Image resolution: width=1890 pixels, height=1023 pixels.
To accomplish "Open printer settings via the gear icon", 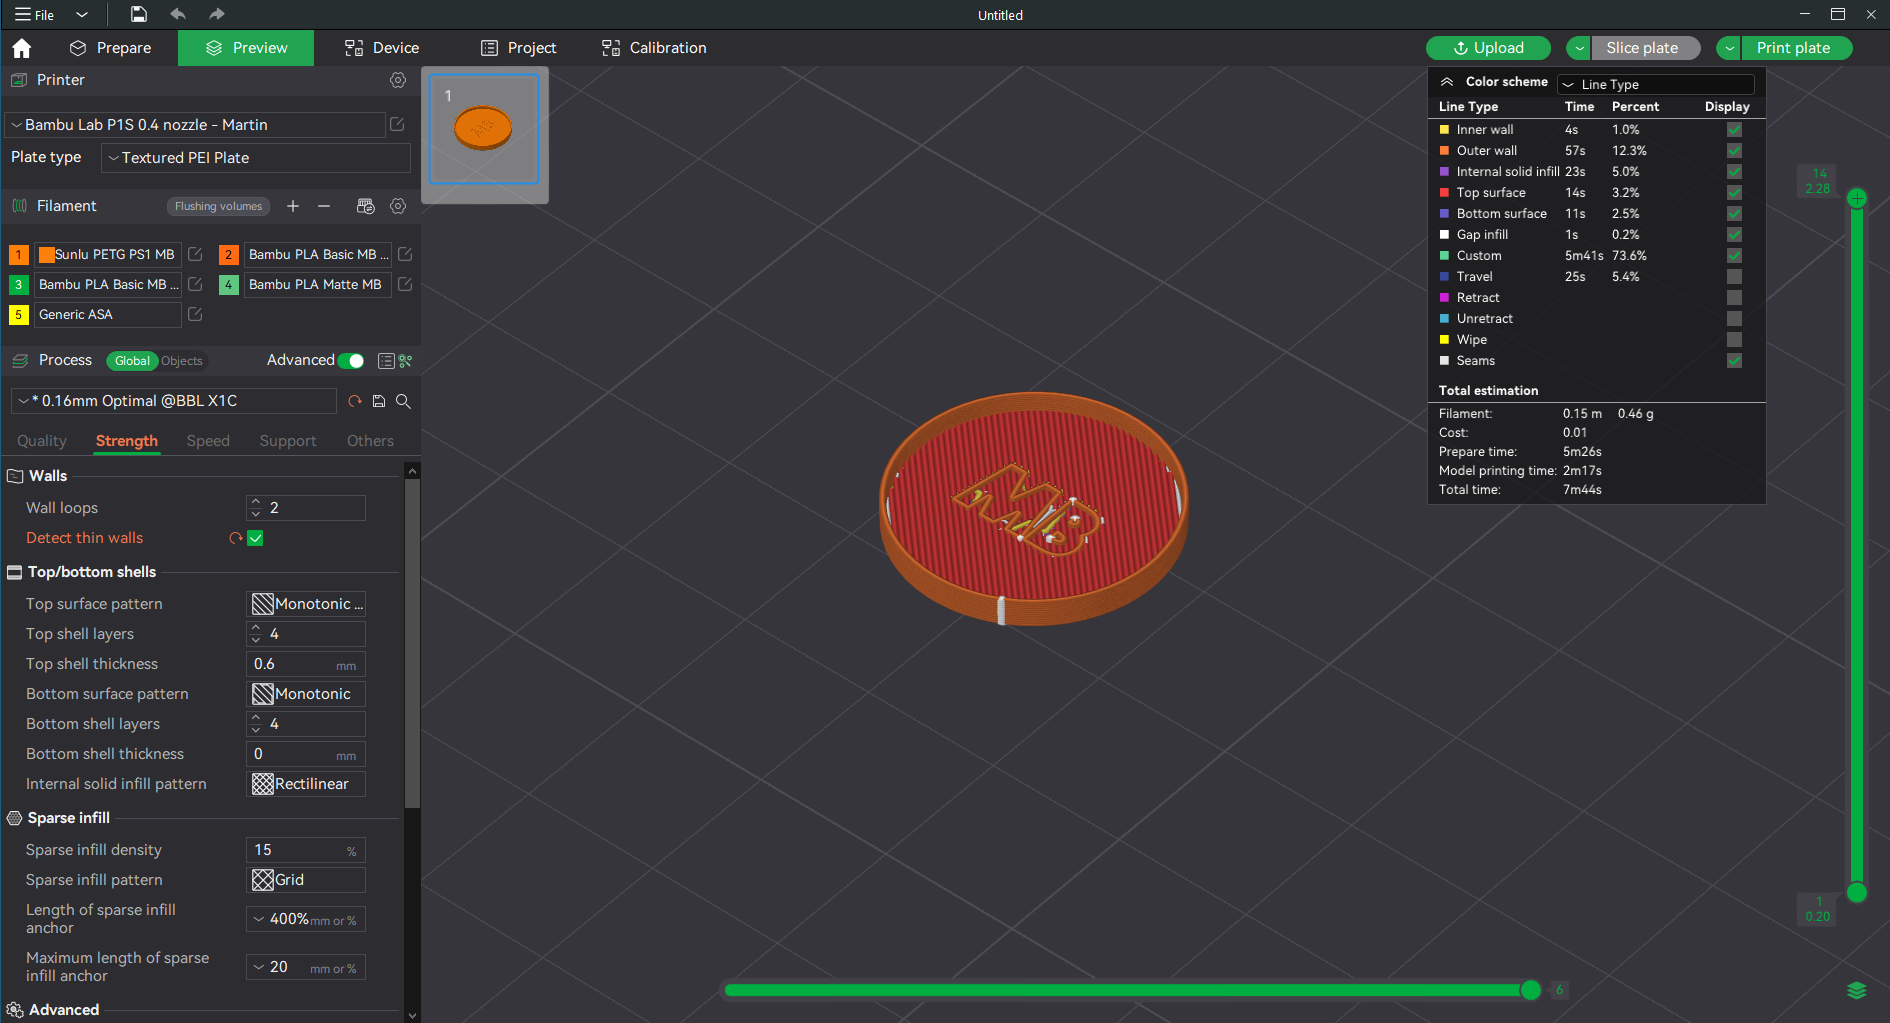I will tap(398, 80).
